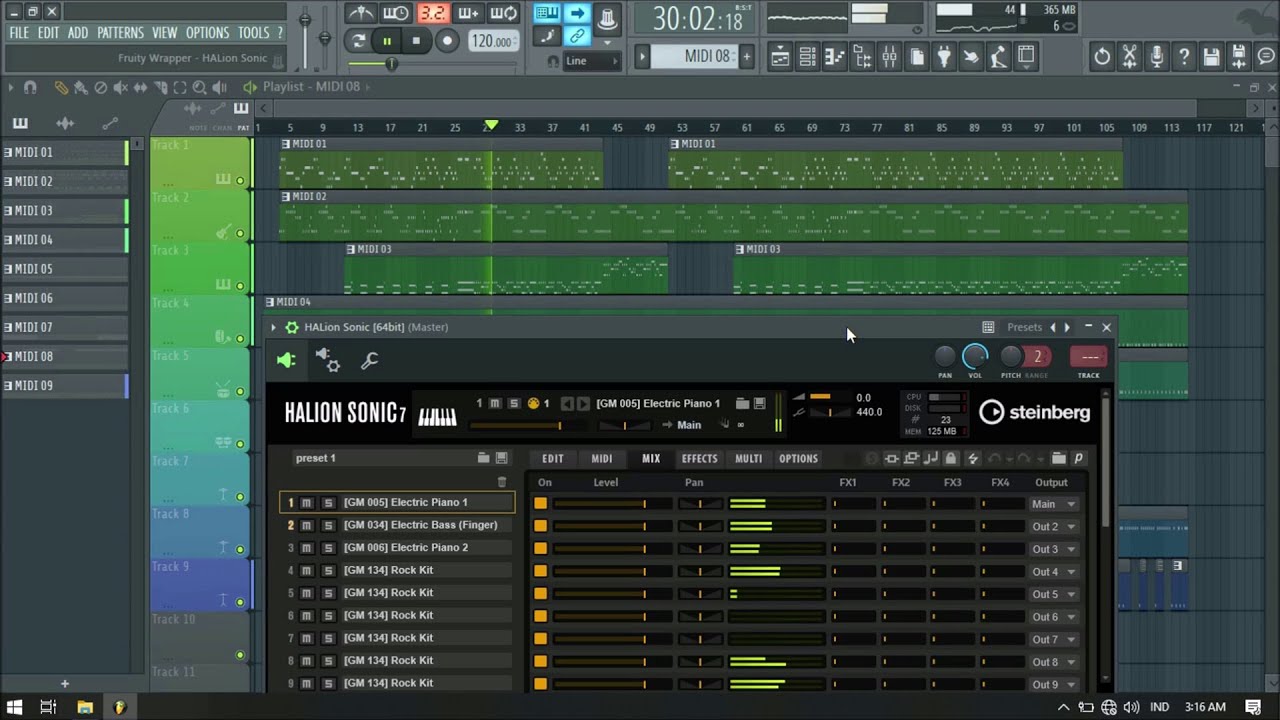Open the PATTERNS menu
This screenshot has width=1280, height=720.
120,33
